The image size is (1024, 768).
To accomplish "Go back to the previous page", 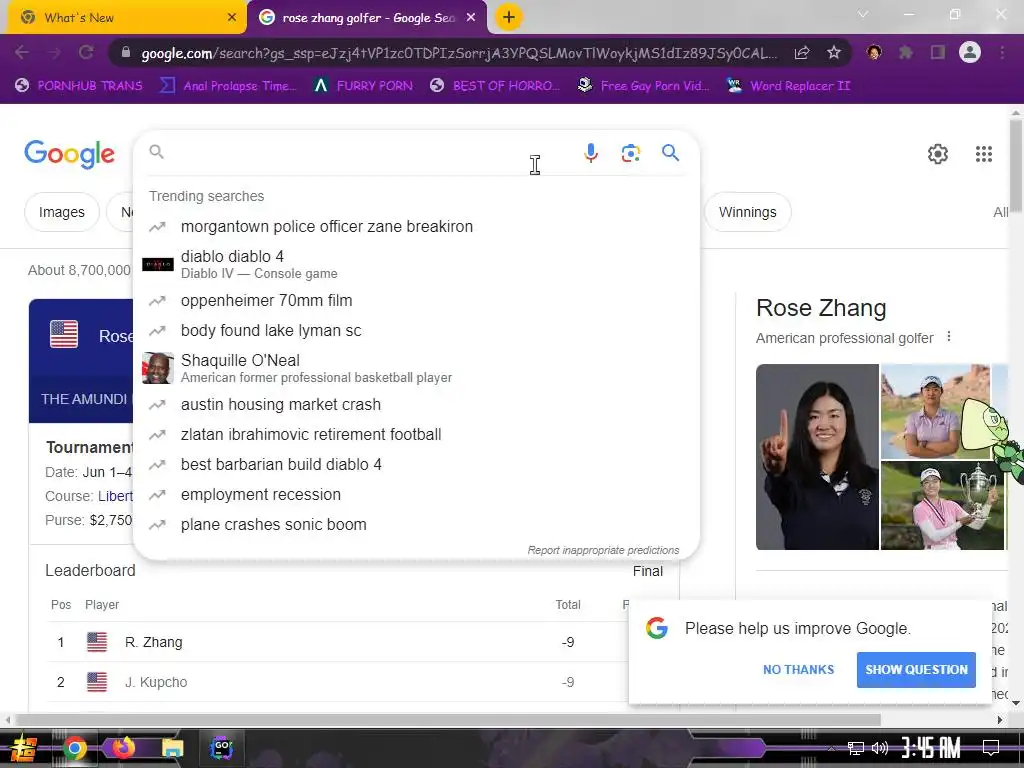I will pos(22,53).
